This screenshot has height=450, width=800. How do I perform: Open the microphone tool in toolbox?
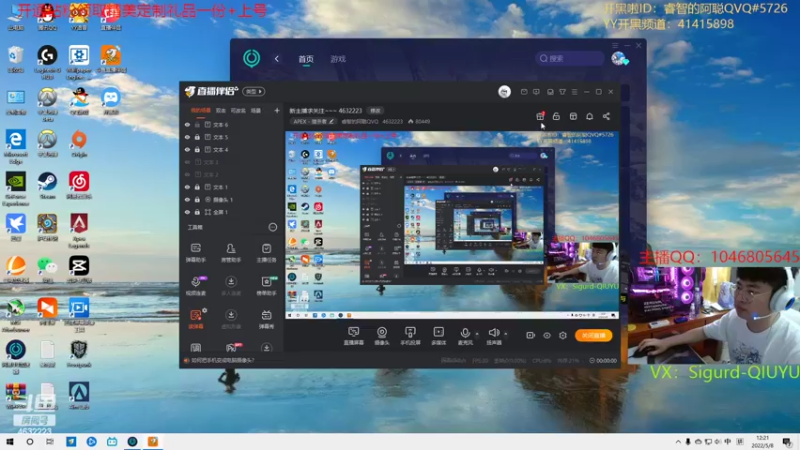(x=195, y=286)
